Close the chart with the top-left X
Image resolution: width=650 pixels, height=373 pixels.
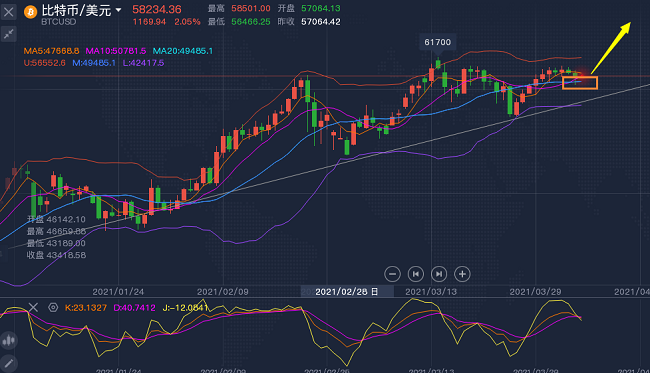coord(8,12)
